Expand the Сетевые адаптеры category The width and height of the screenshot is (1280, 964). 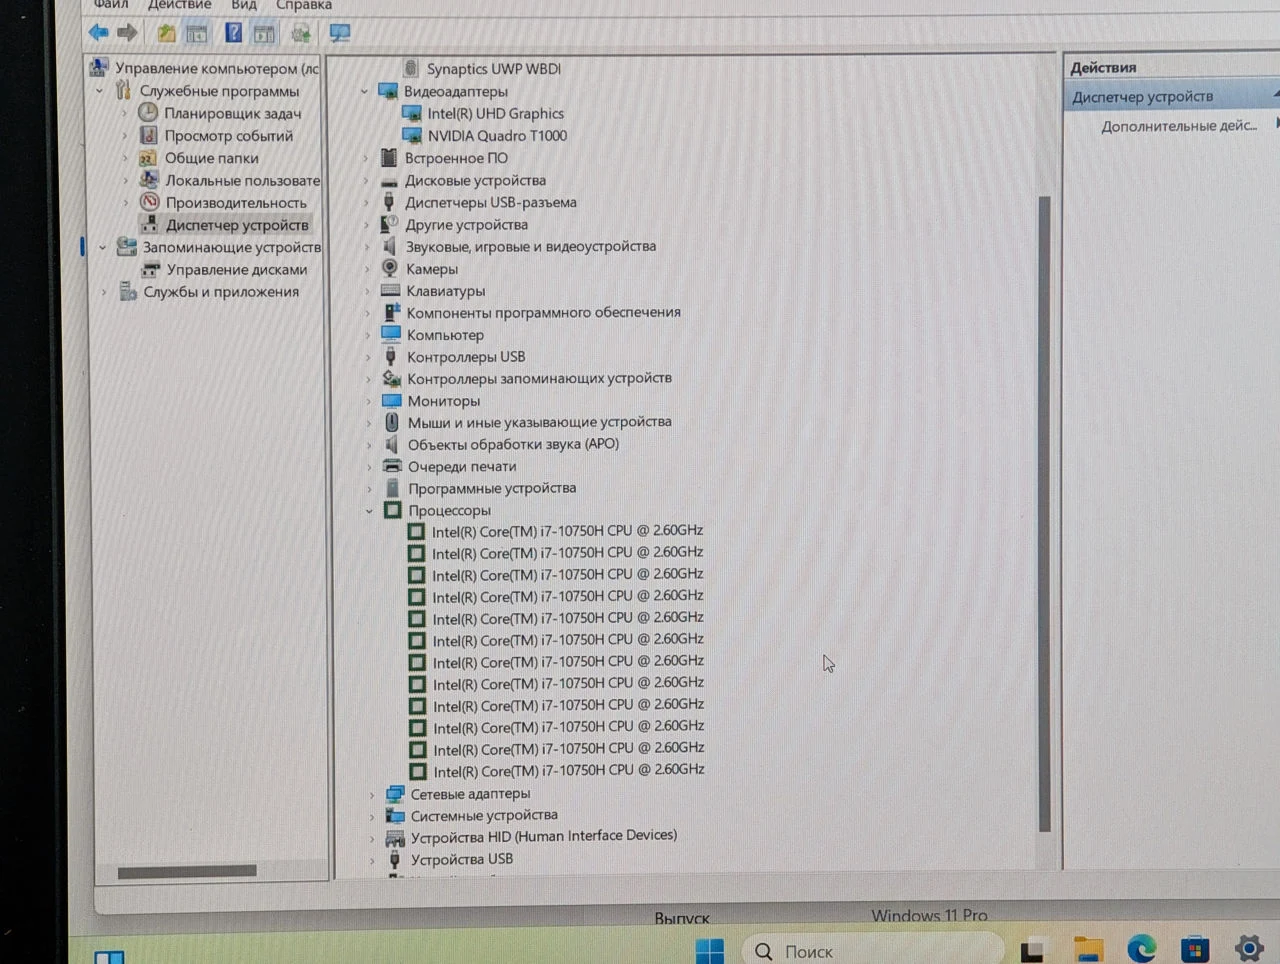(x=372, y=794)
